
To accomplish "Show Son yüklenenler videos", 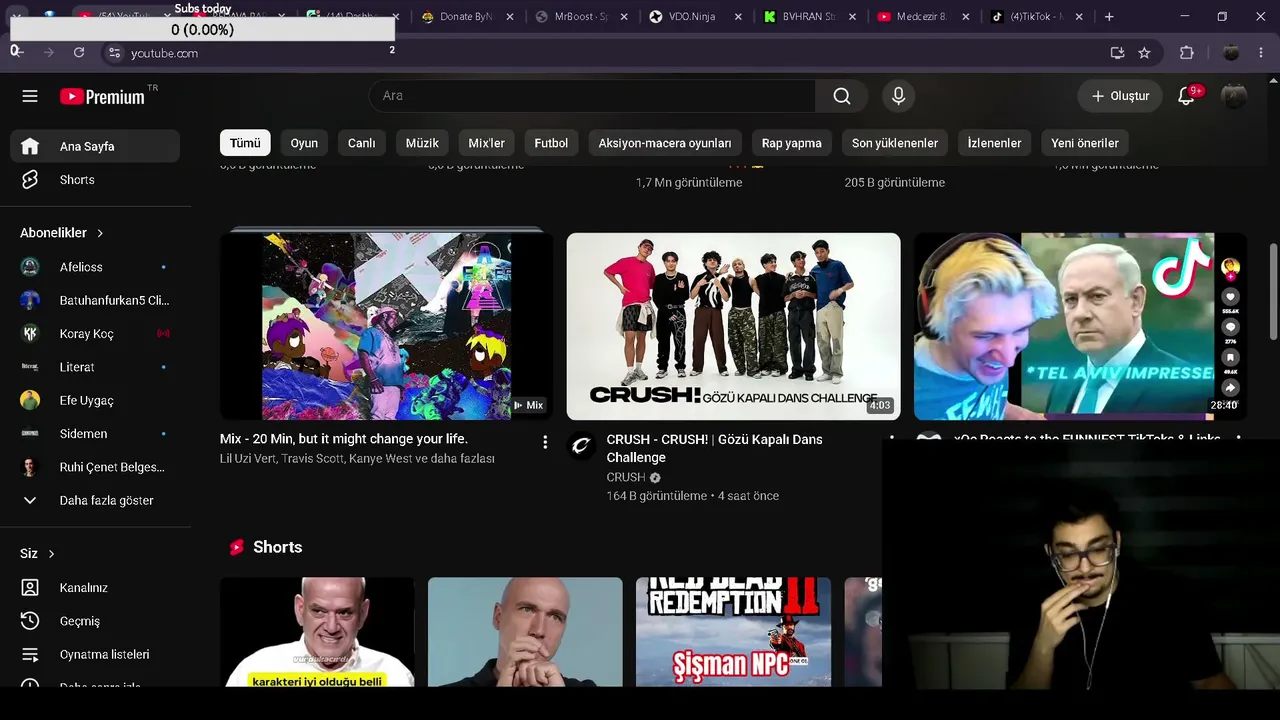I will click(895, 143).
